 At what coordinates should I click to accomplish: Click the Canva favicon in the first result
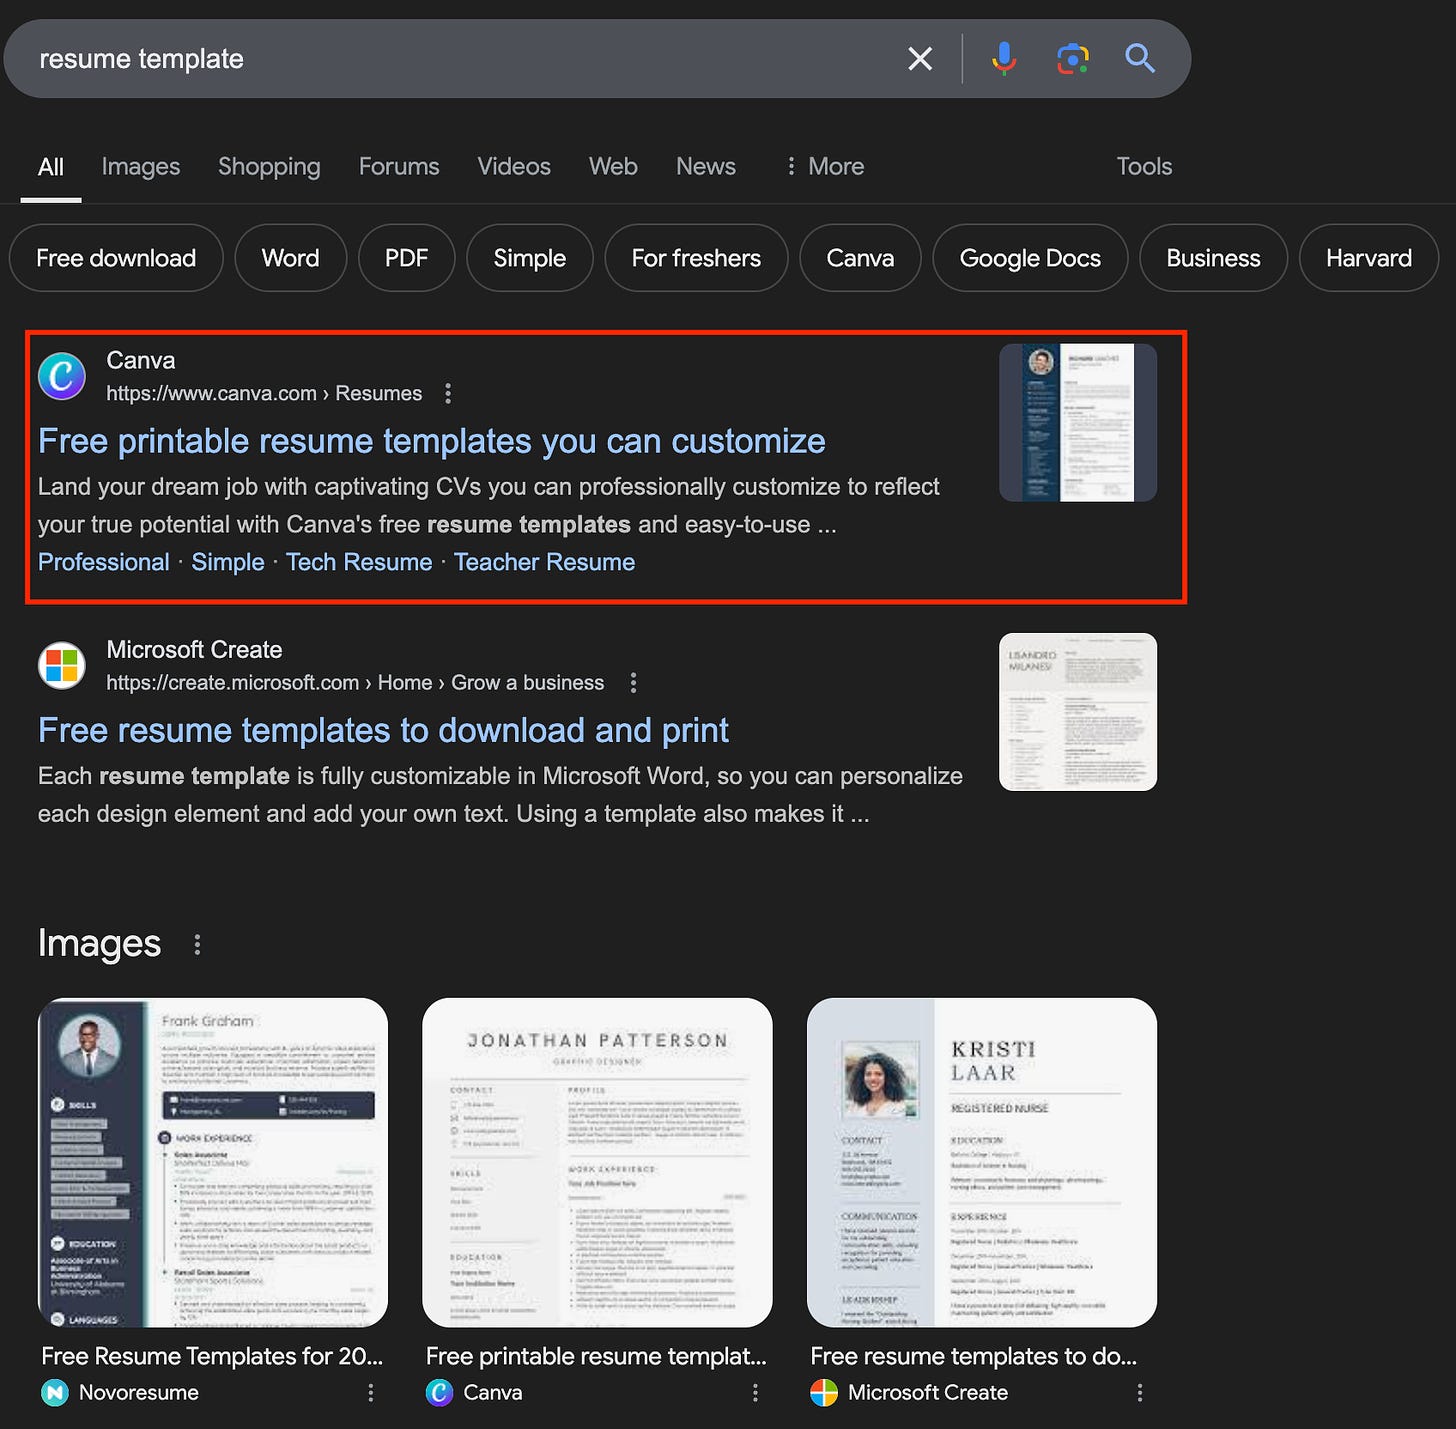62,377
